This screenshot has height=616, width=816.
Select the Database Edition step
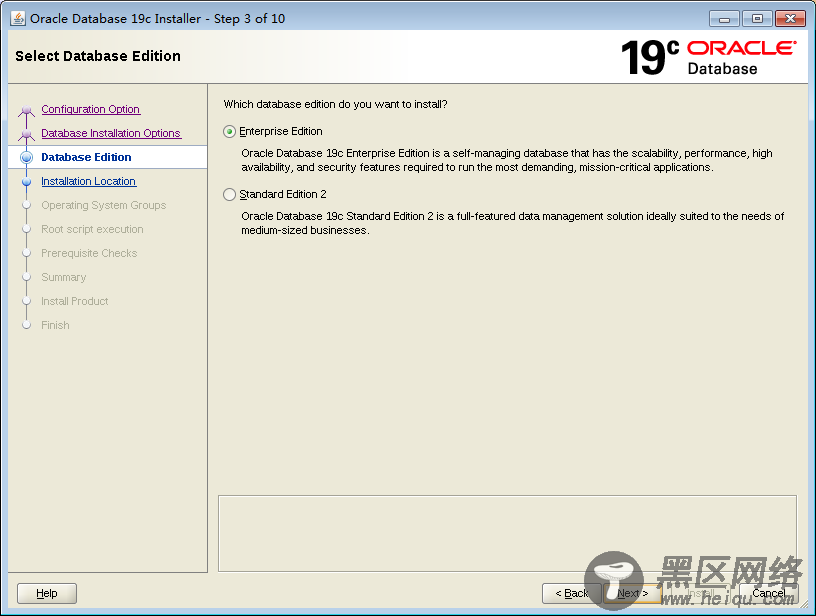(x=86, y=157)
